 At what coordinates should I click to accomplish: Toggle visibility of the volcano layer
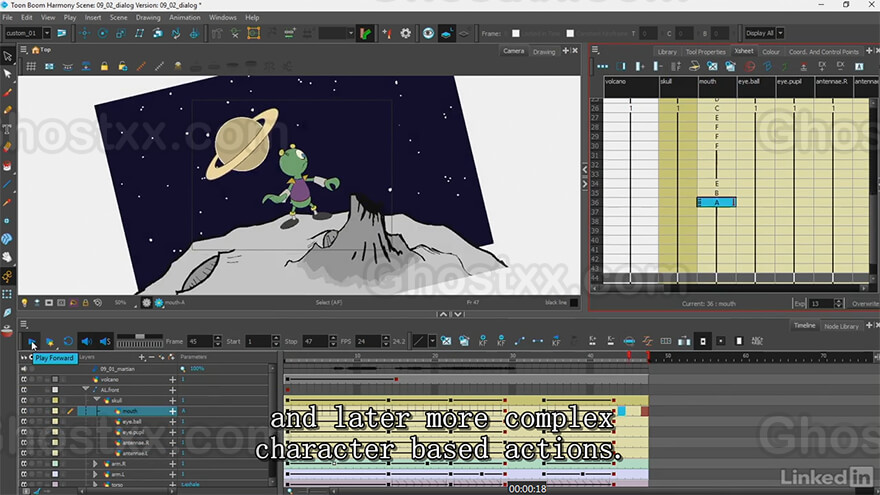tap(24, 379)
